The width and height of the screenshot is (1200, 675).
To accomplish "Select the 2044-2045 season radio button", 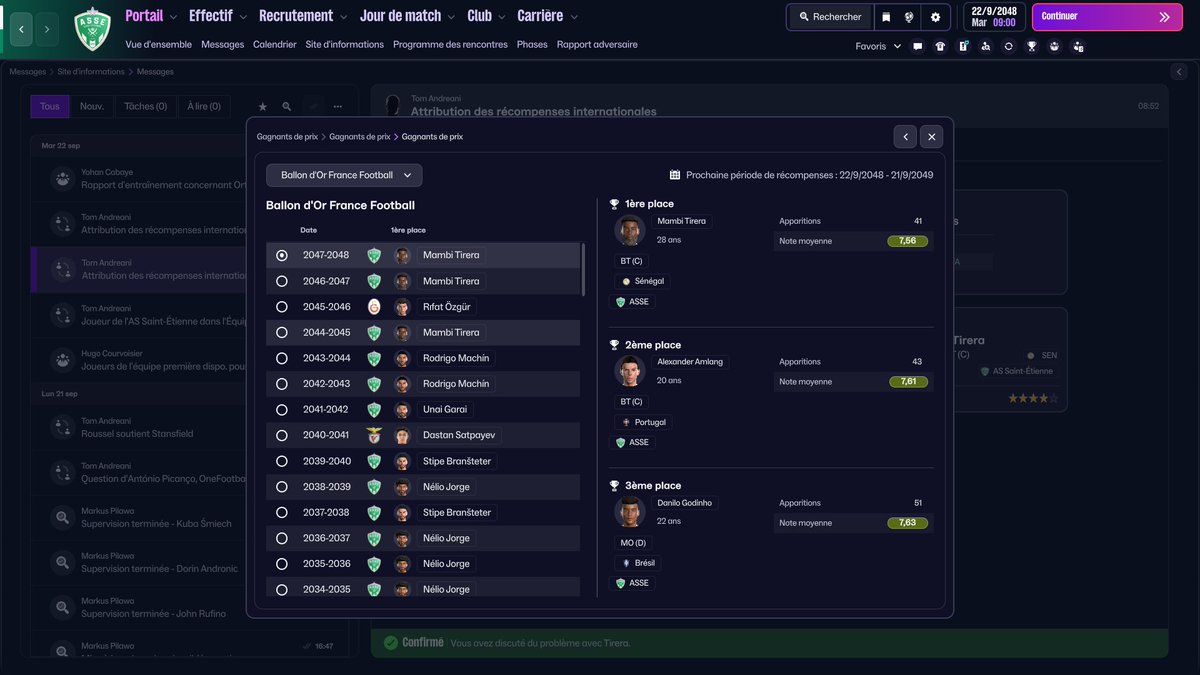I will (x=282, y=332).
